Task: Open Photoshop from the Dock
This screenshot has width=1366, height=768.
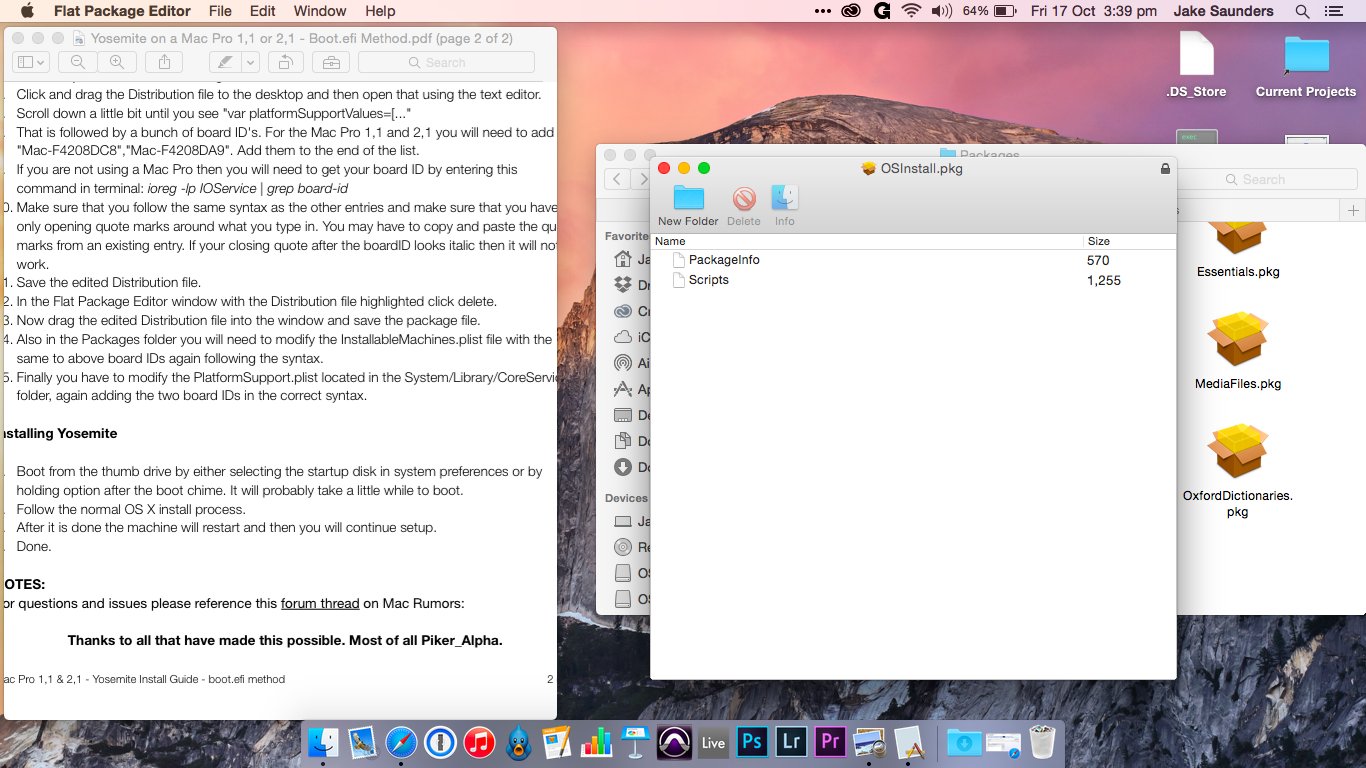Action: [x=752, y=742]
